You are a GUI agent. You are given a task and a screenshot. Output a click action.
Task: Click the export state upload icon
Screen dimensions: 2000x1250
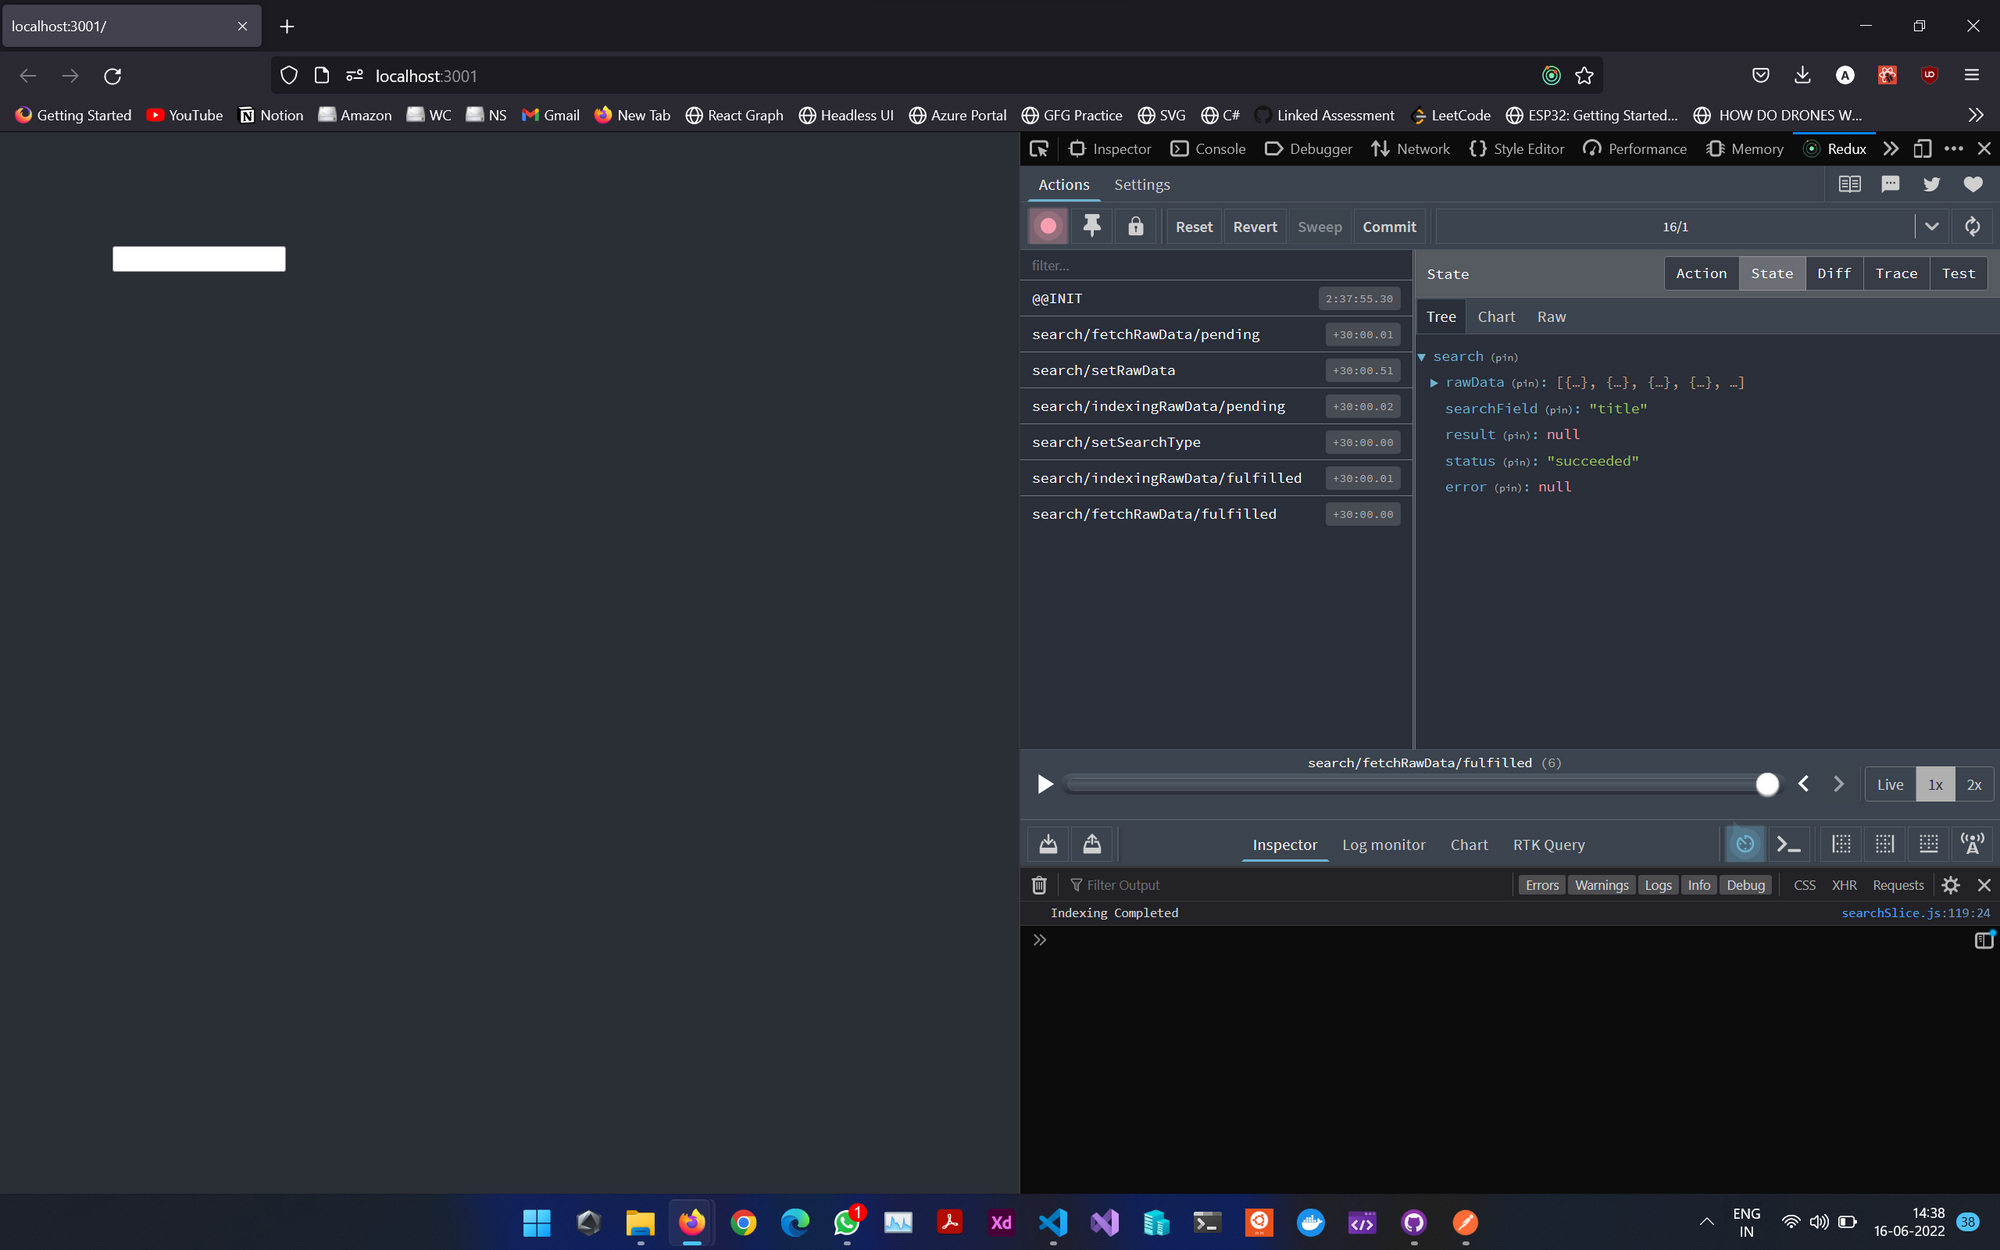coord(1092,845)
